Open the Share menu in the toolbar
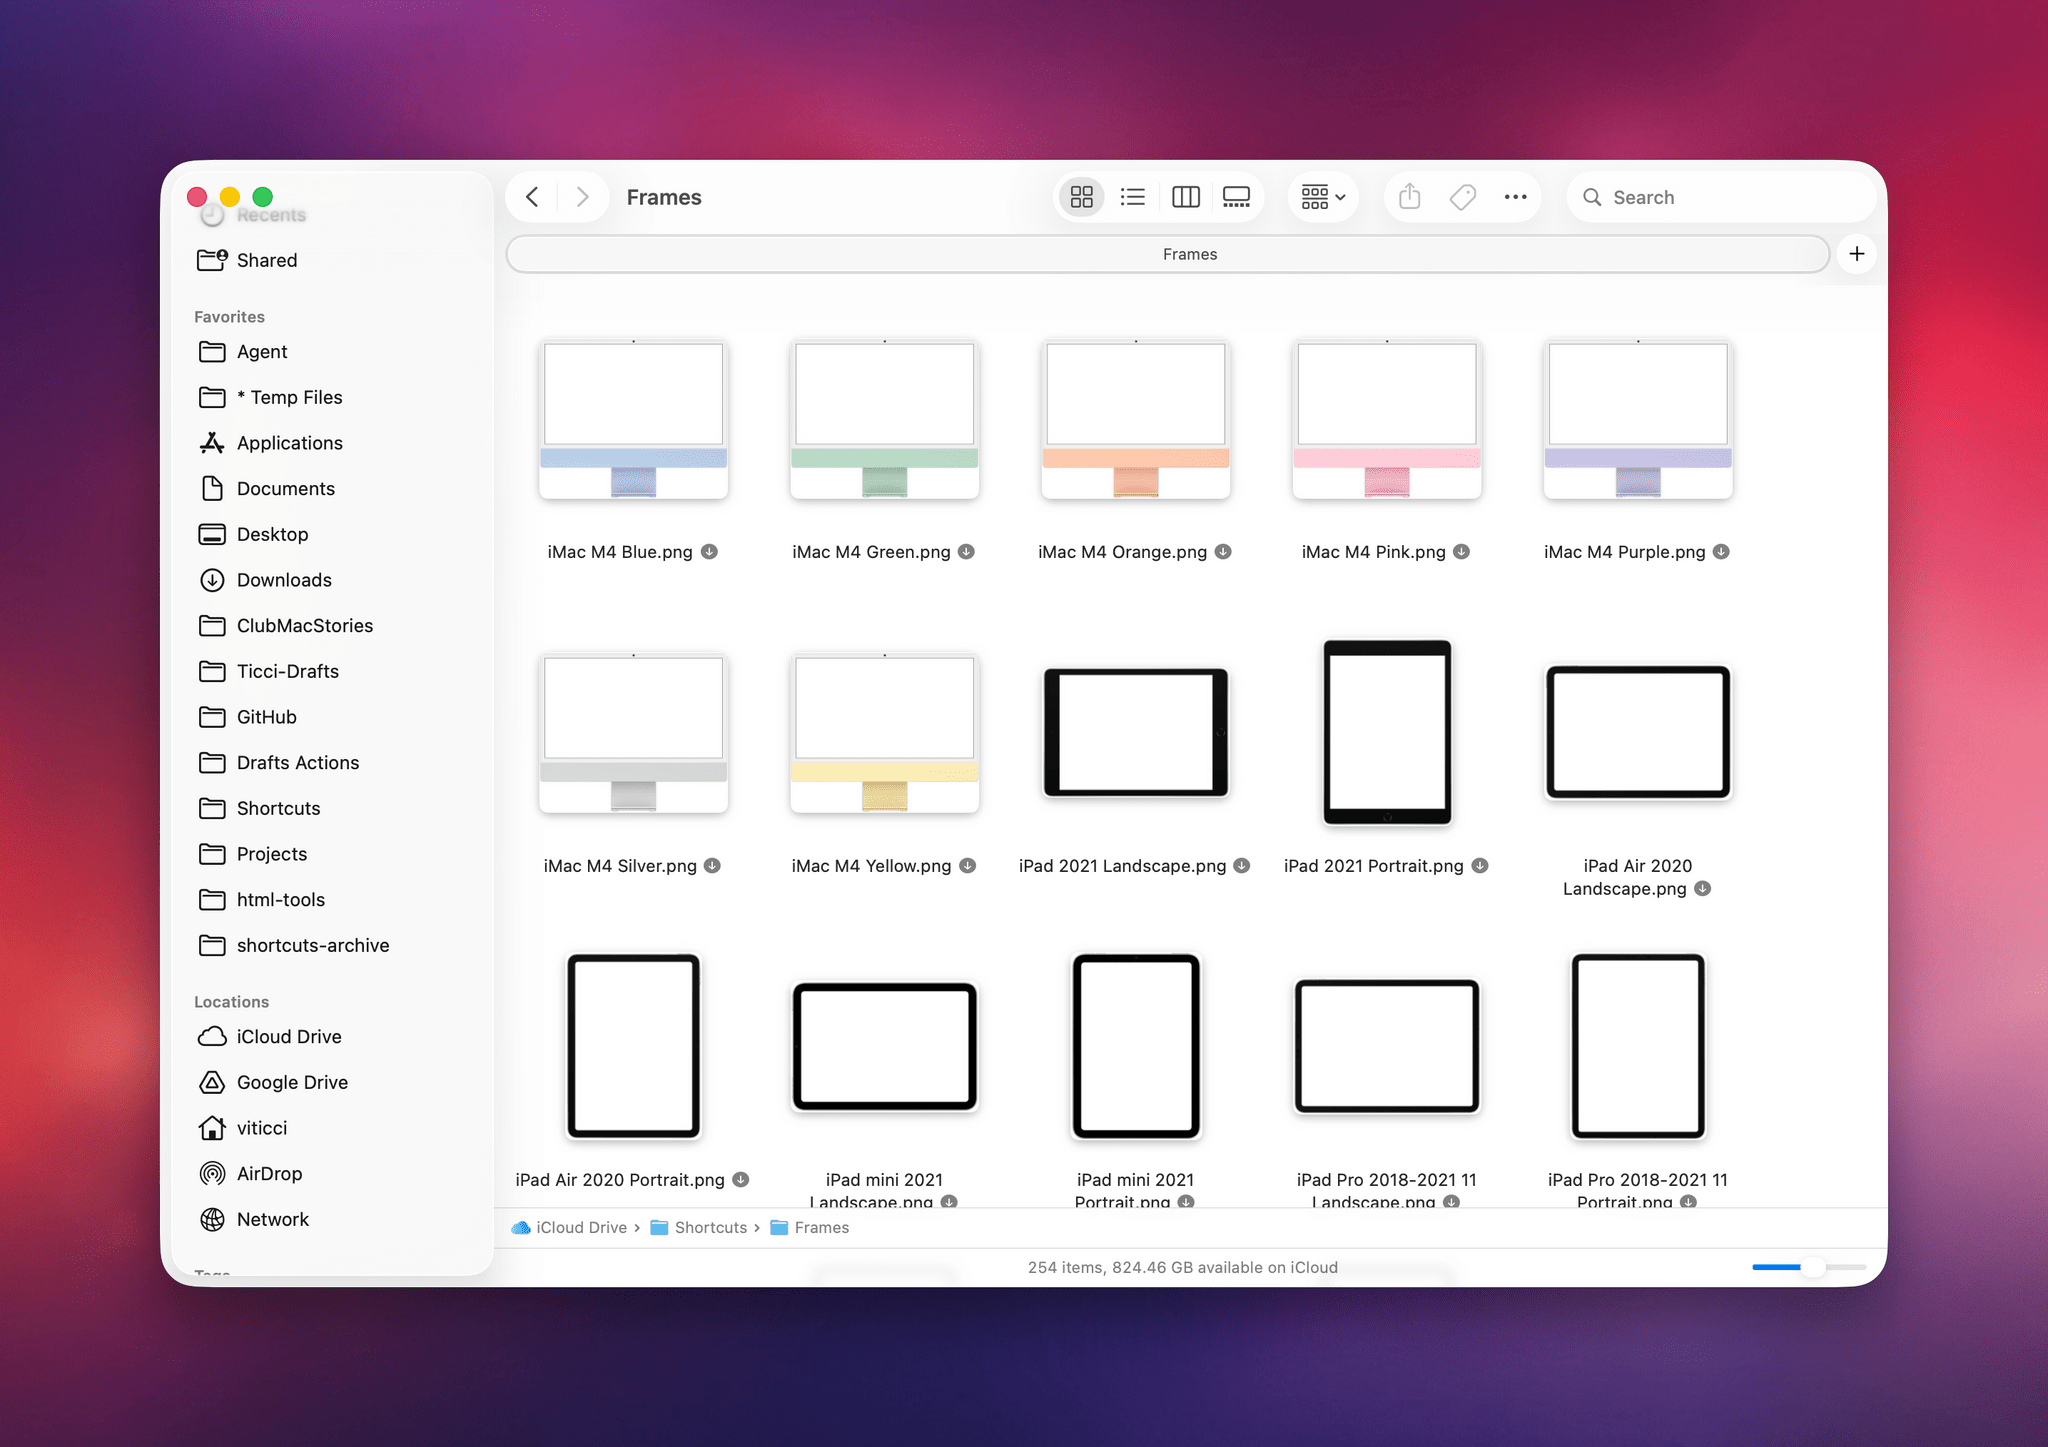This screenshot has height=1447, width=2048. pyautogui.click(x=1409, y=197)
